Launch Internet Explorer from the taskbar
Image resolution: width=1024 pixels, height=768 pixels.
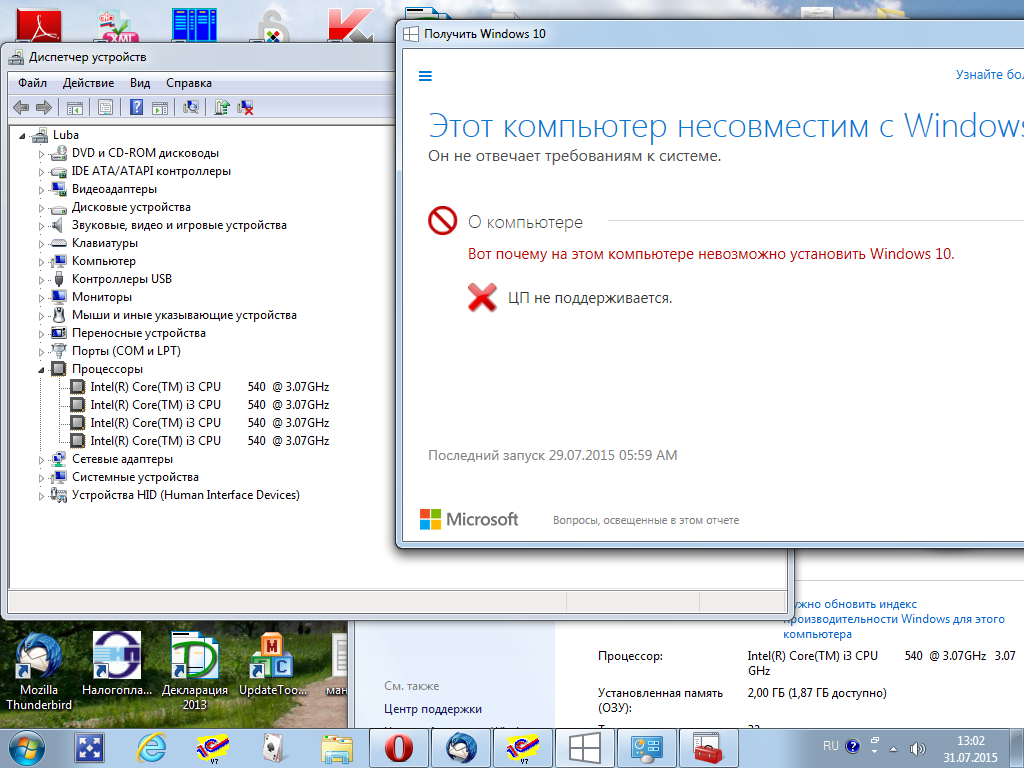[x=152, y=748]
